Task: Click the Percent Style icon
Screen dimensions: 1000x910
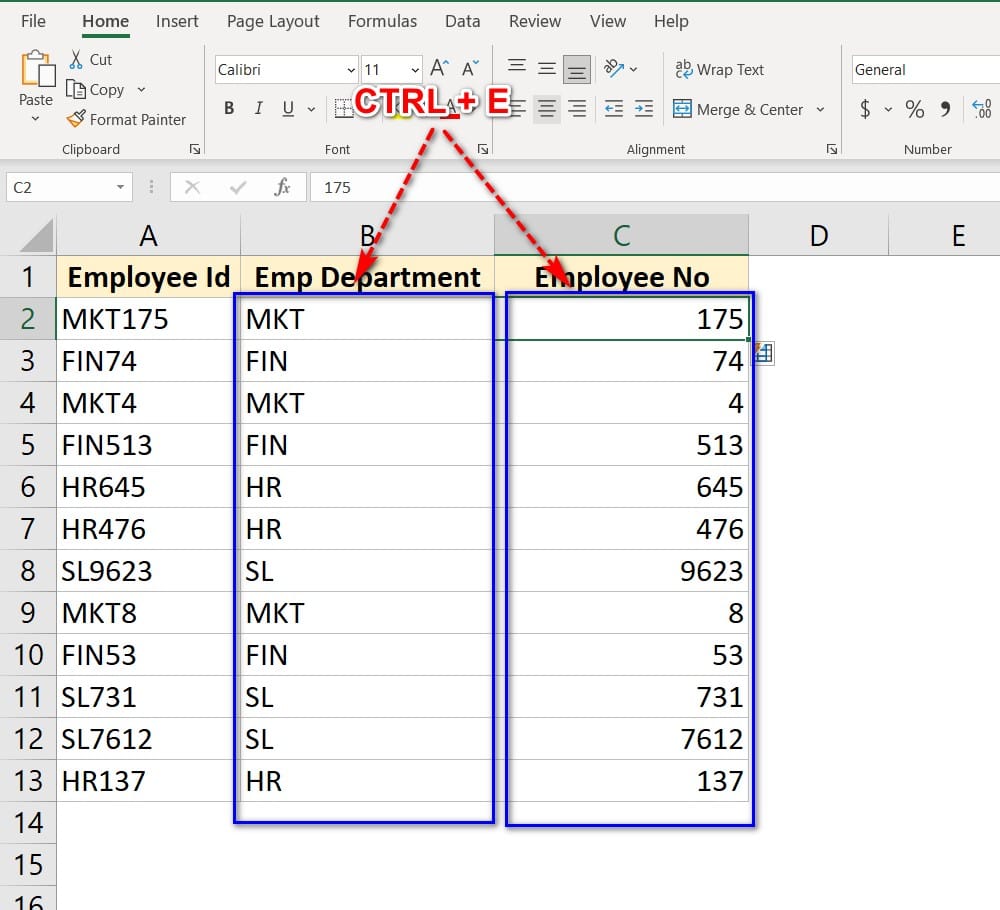Action: tap(914, 109)
